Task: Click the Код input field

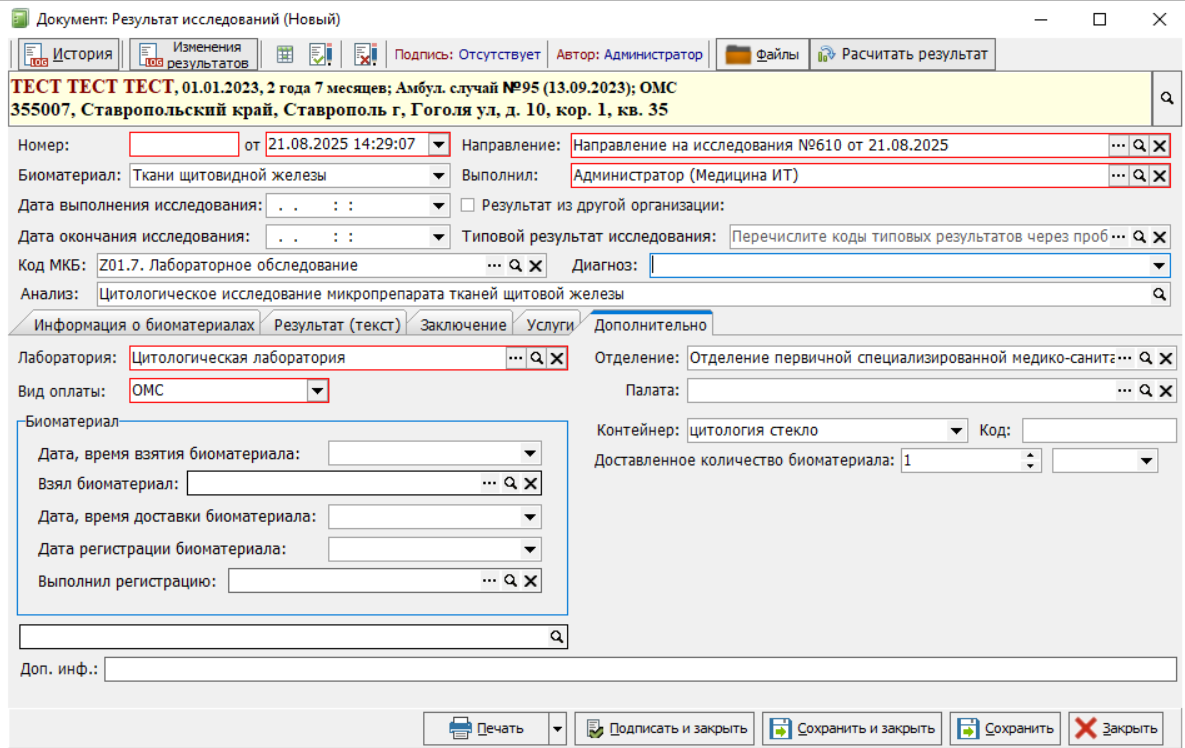Action: [1099, 431]
